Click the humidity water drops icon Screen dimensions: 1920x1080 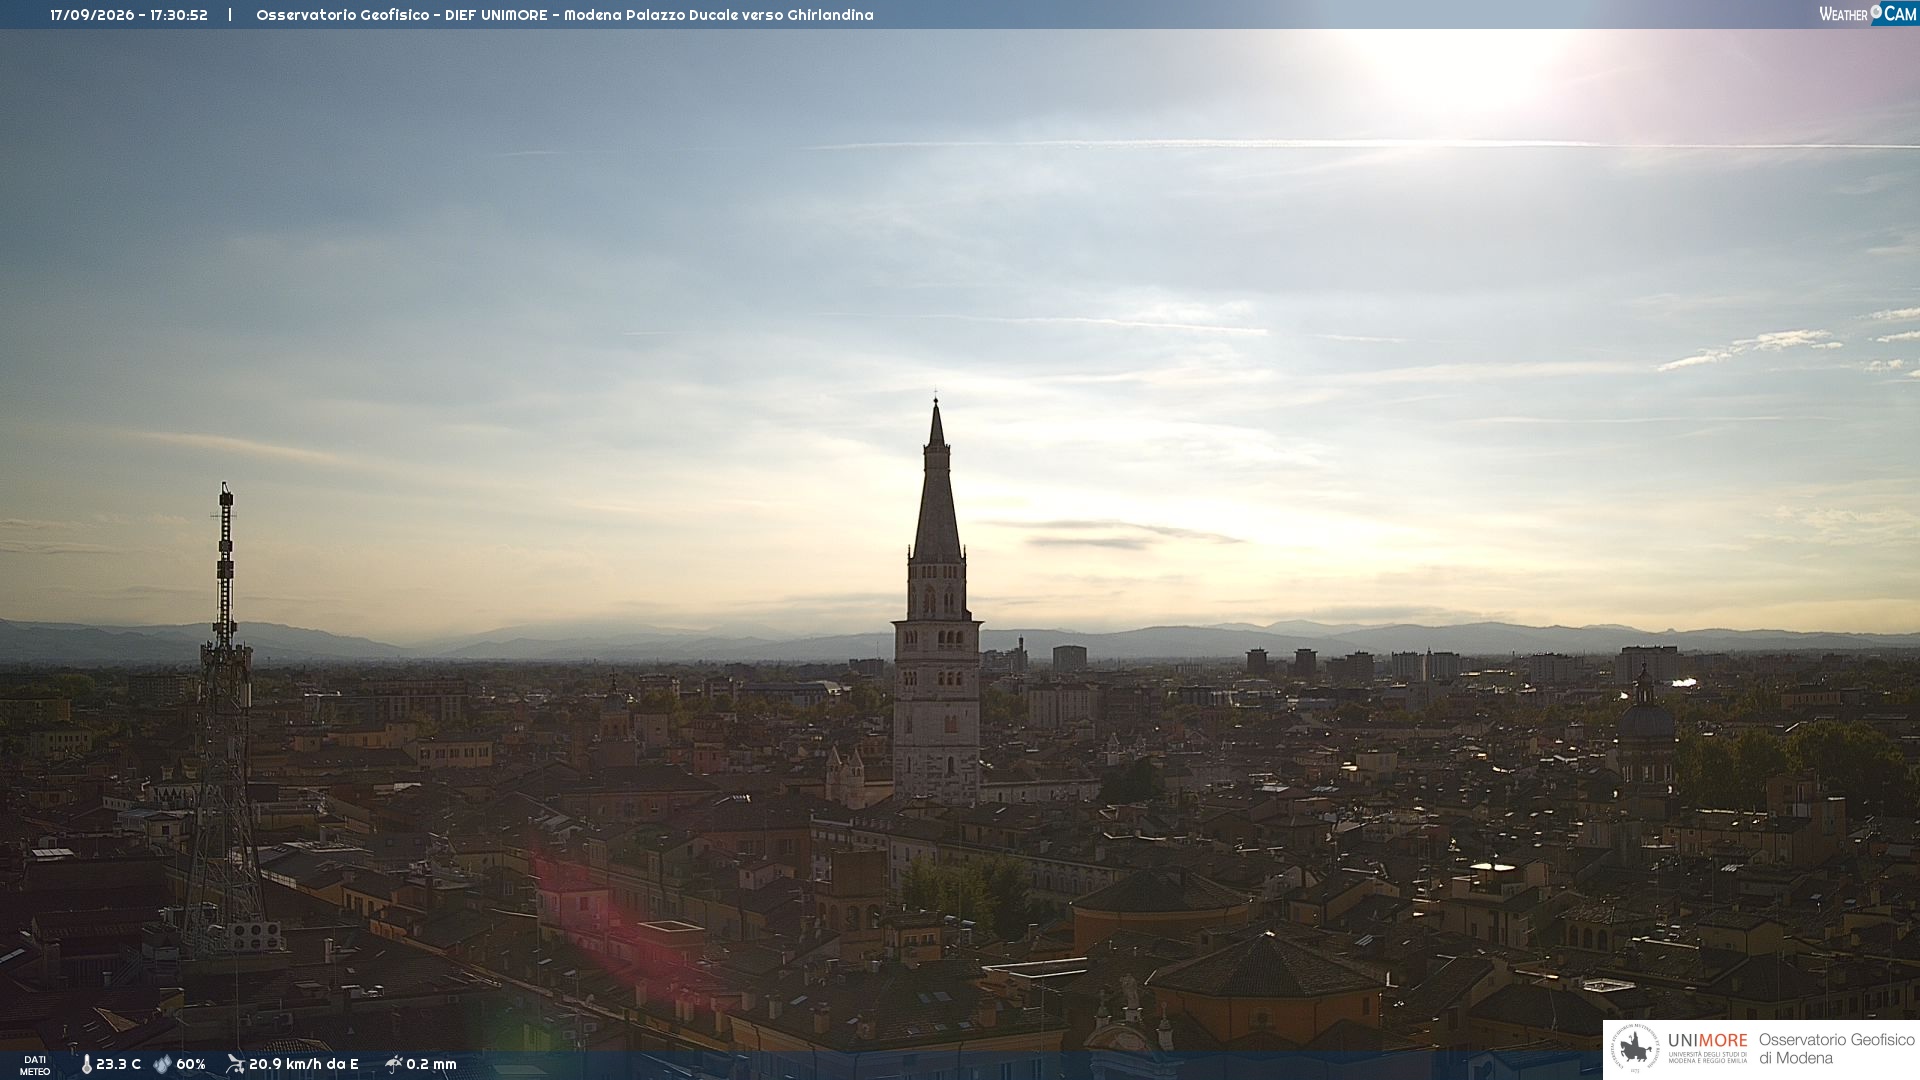[162, 1064]
